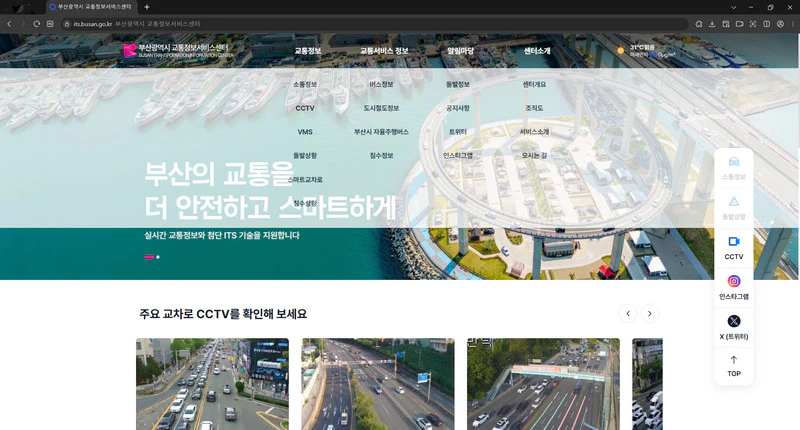Open 서비스소개 submenu item
The height and width of the screenshot is (430, 800).
534,132
